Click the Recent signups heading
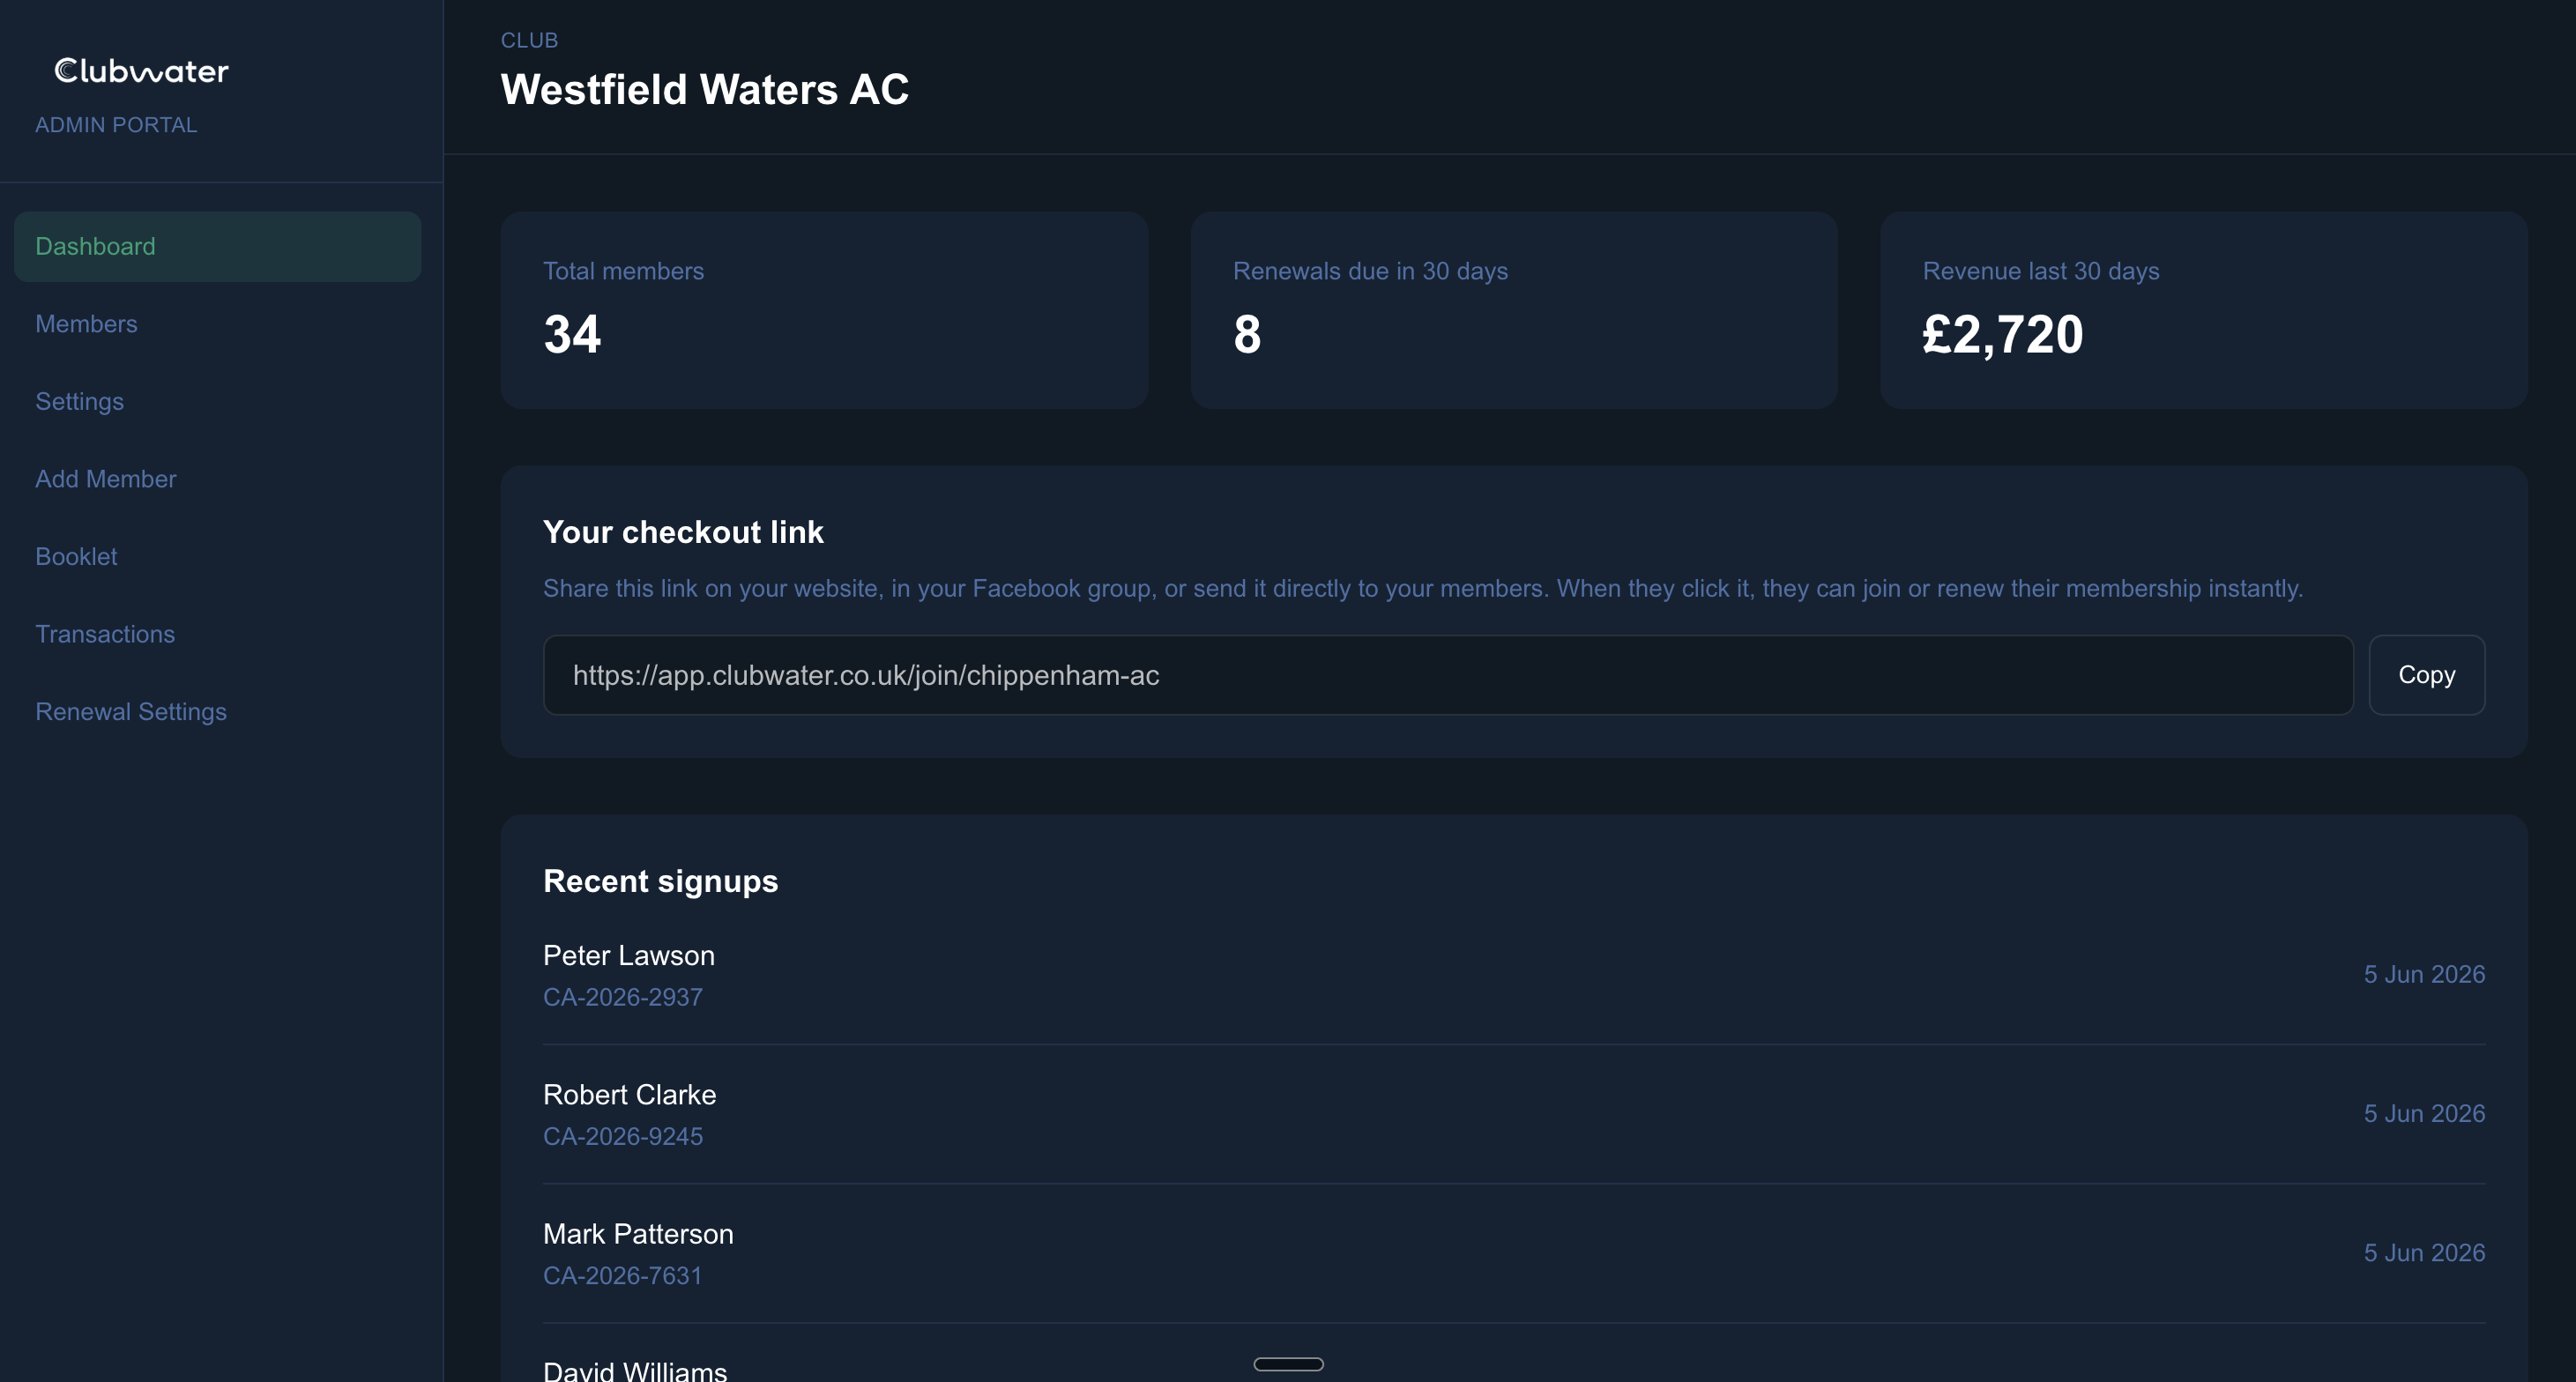 [660, 881]
